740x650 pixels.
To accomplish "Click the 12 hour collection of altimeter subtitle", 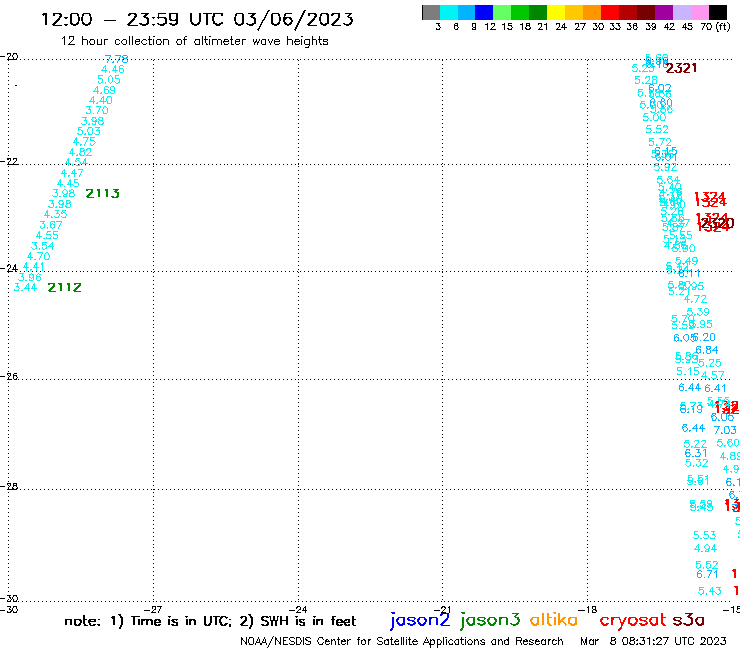I will (194, 41).
